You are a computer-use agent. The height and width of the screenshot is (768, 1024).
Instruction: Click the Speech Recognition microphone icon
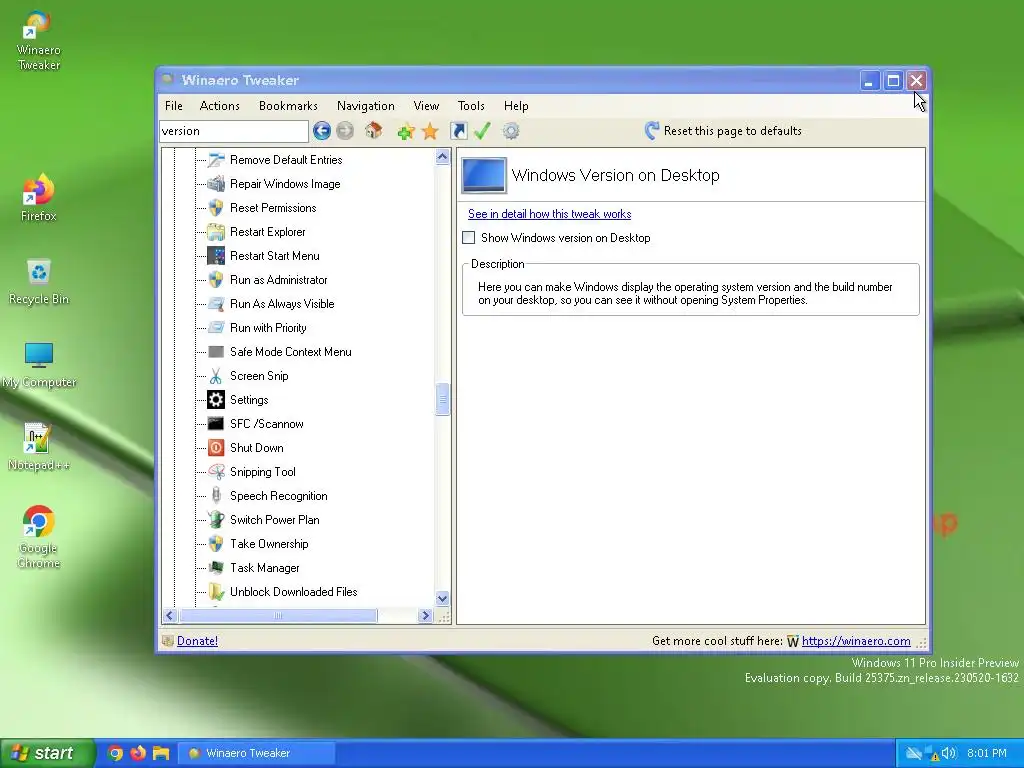[216, 496]
